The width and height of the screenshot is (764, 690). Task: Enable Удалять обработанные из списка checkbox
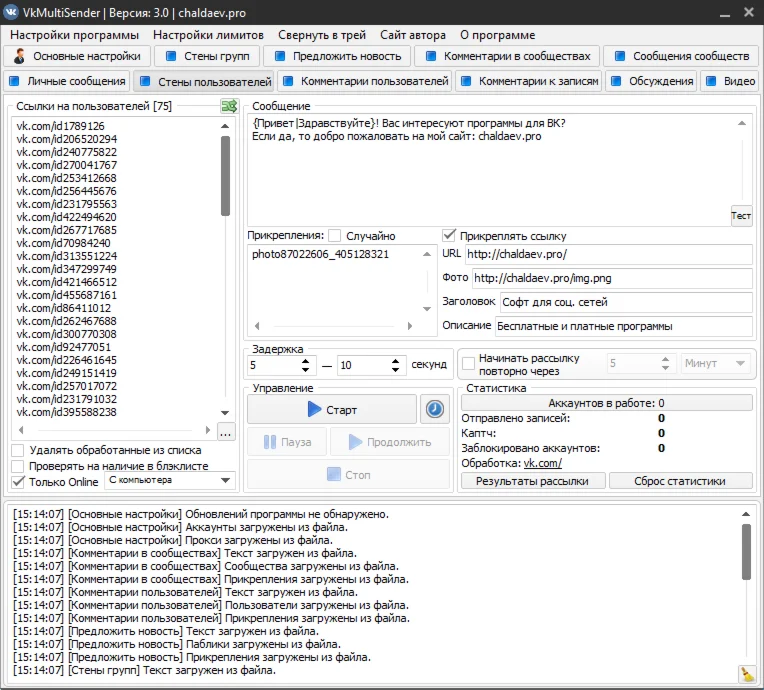point(18,451)
